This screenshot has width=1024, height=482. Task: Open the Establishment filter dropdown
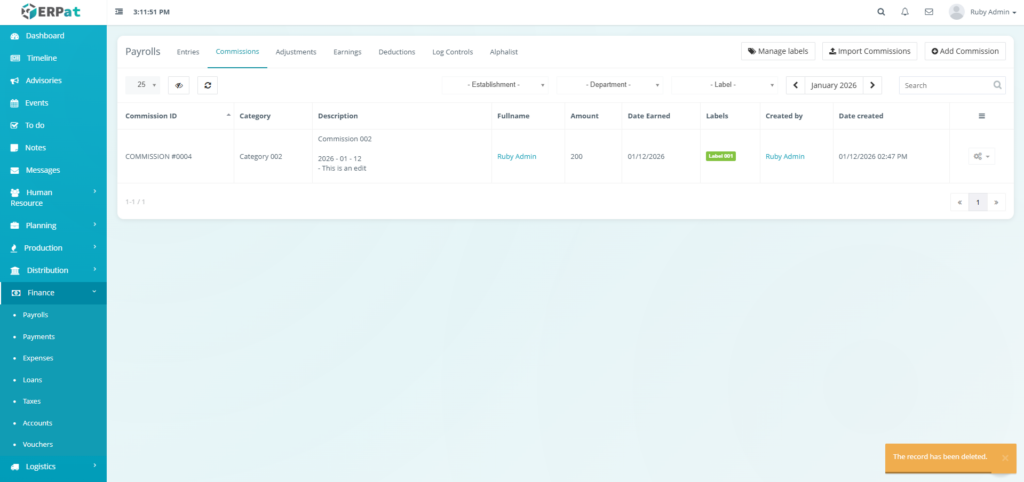coord(497,86)
